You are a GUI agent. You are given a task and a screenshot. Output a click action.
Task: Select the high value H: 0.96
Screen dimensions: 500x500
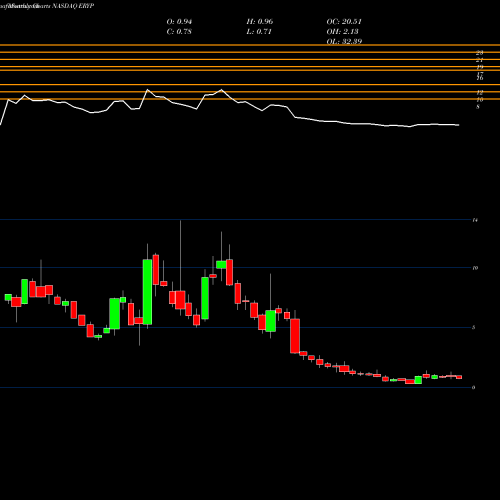pos(260,22)
